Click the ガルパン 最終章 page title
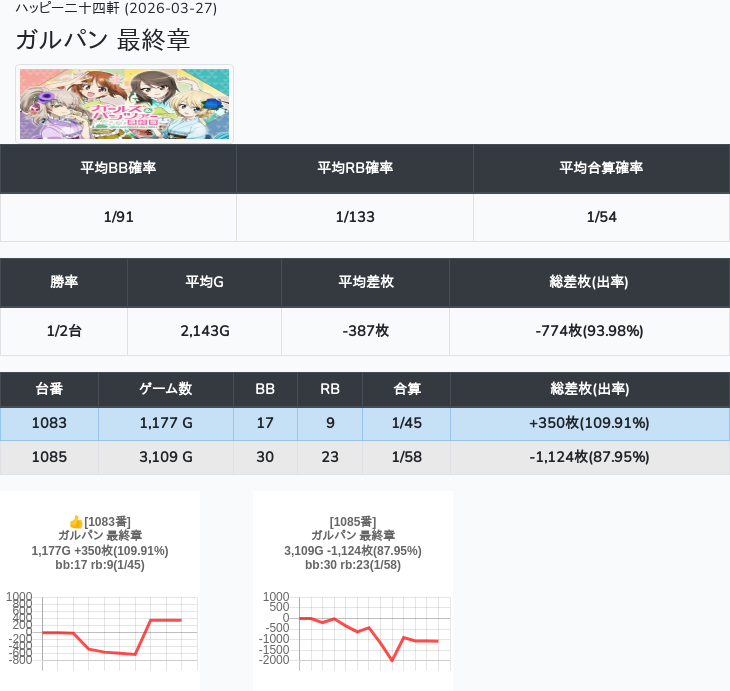 pos(103,40)
